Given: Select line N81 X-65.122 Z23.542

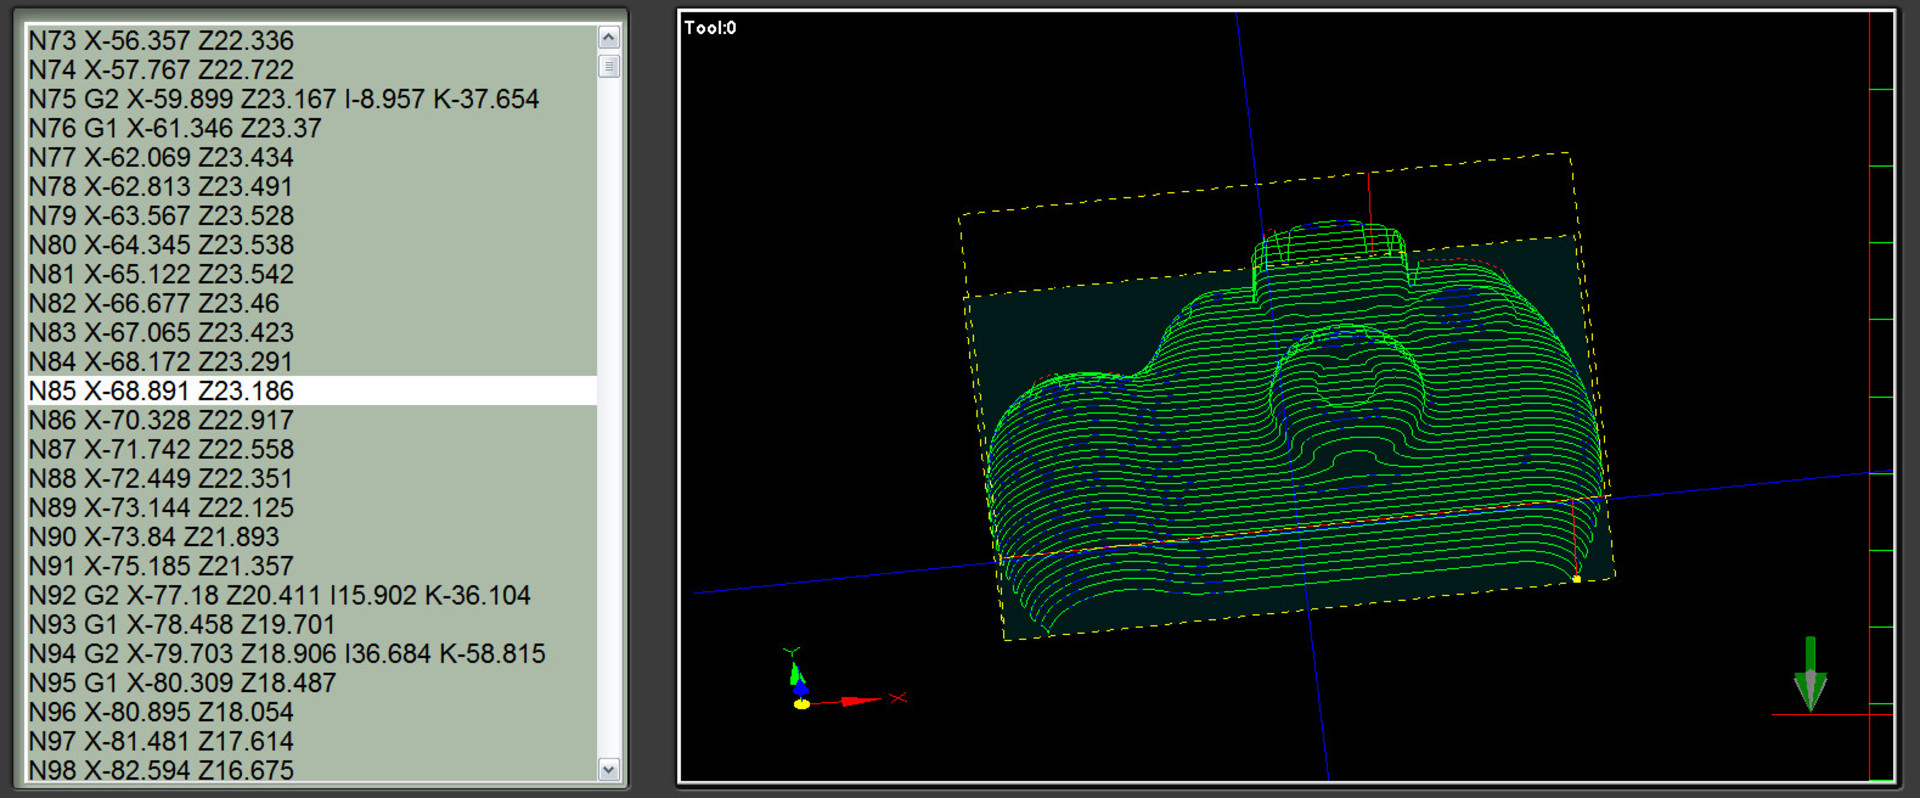Looking at the screenshot, I should click(x=161, y=274).
